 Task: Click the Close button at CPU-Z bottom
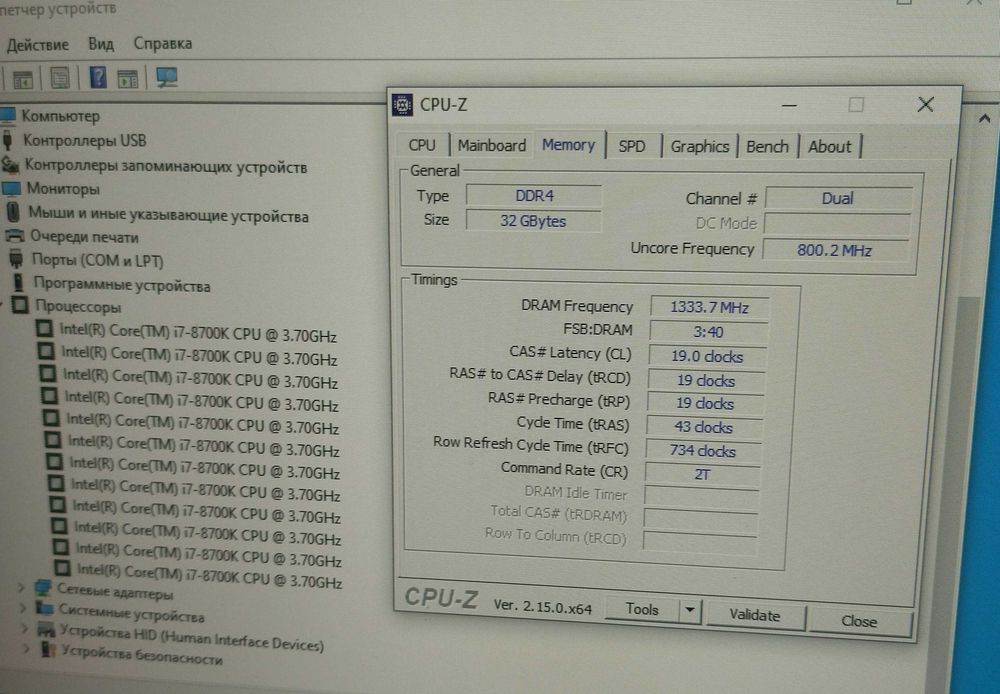click(x=858, y=621)
